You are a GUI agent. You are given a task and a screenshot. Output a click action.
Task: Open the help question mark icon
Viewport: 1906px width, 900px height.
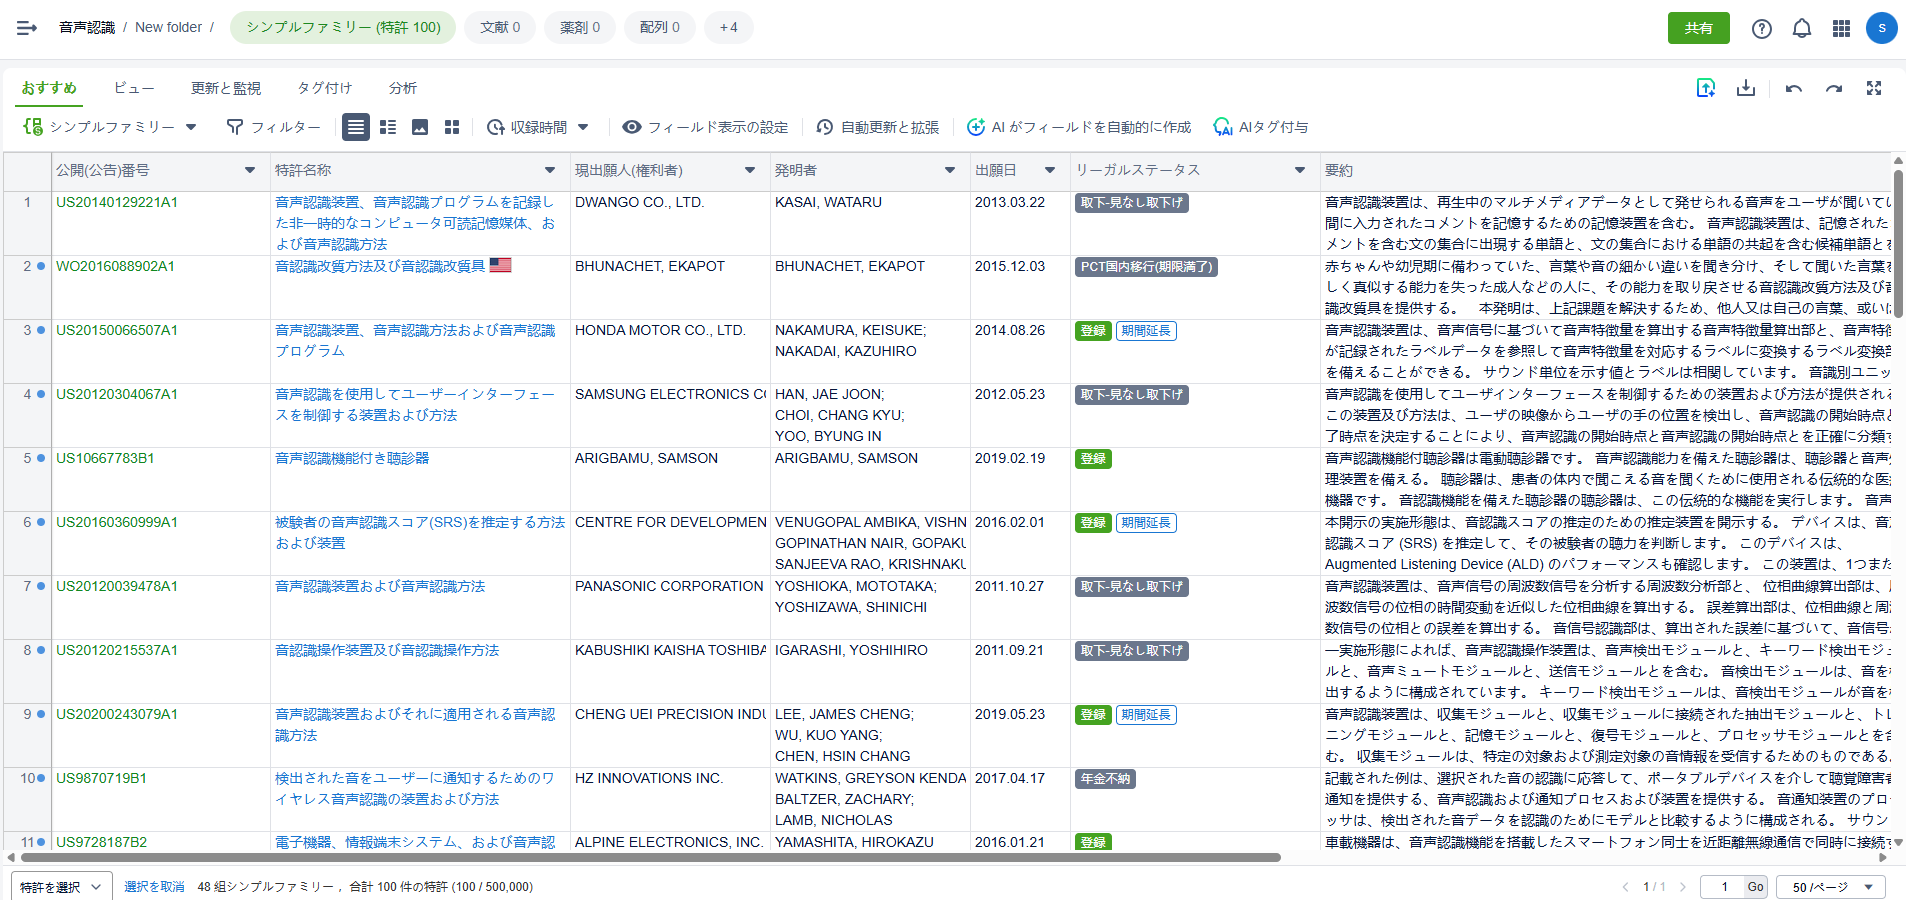(1762, 28)
